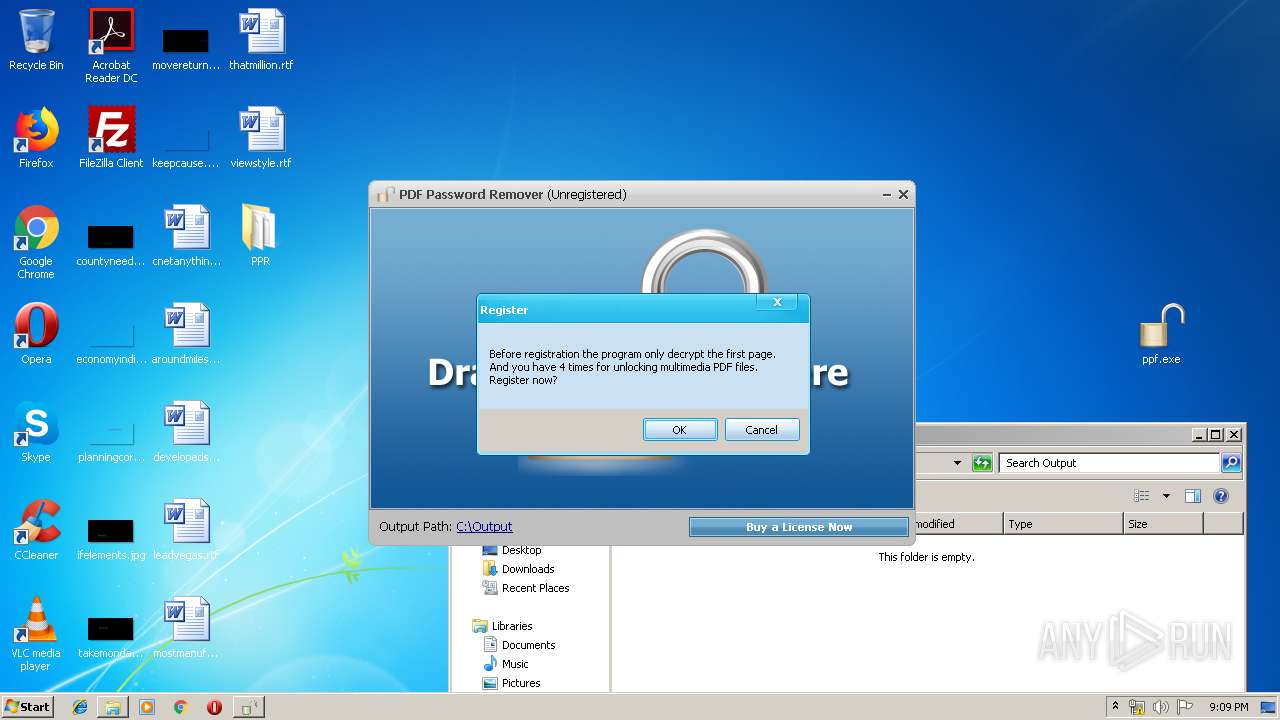
Task: Select the mostmanuf document icon
Action: (186, 628)
